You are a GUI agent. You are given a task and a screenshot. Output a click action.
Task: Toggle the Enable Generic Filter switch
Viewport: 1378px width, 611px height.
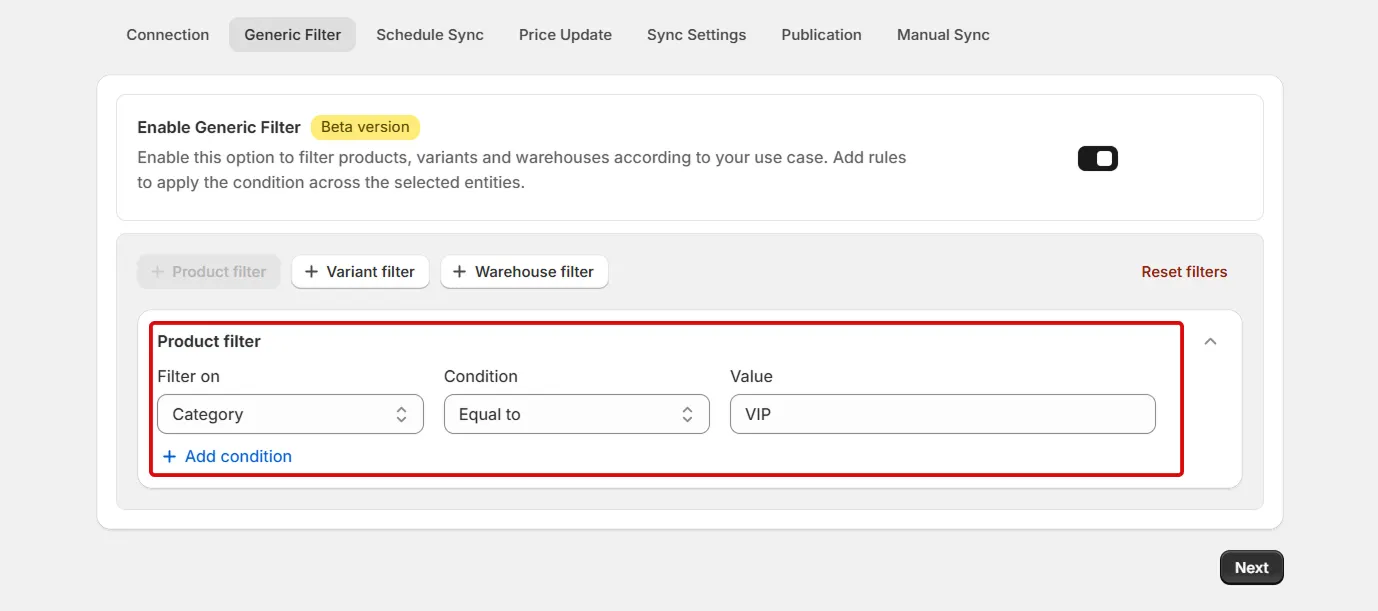point(1097,159)
